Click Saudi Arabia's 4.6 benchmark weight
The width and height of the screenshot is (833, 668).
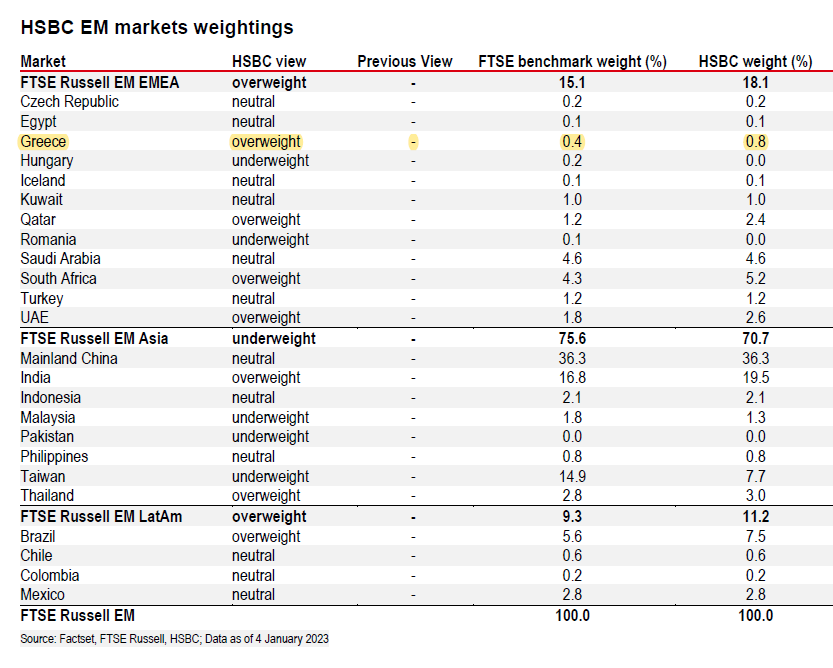point(572,259)
